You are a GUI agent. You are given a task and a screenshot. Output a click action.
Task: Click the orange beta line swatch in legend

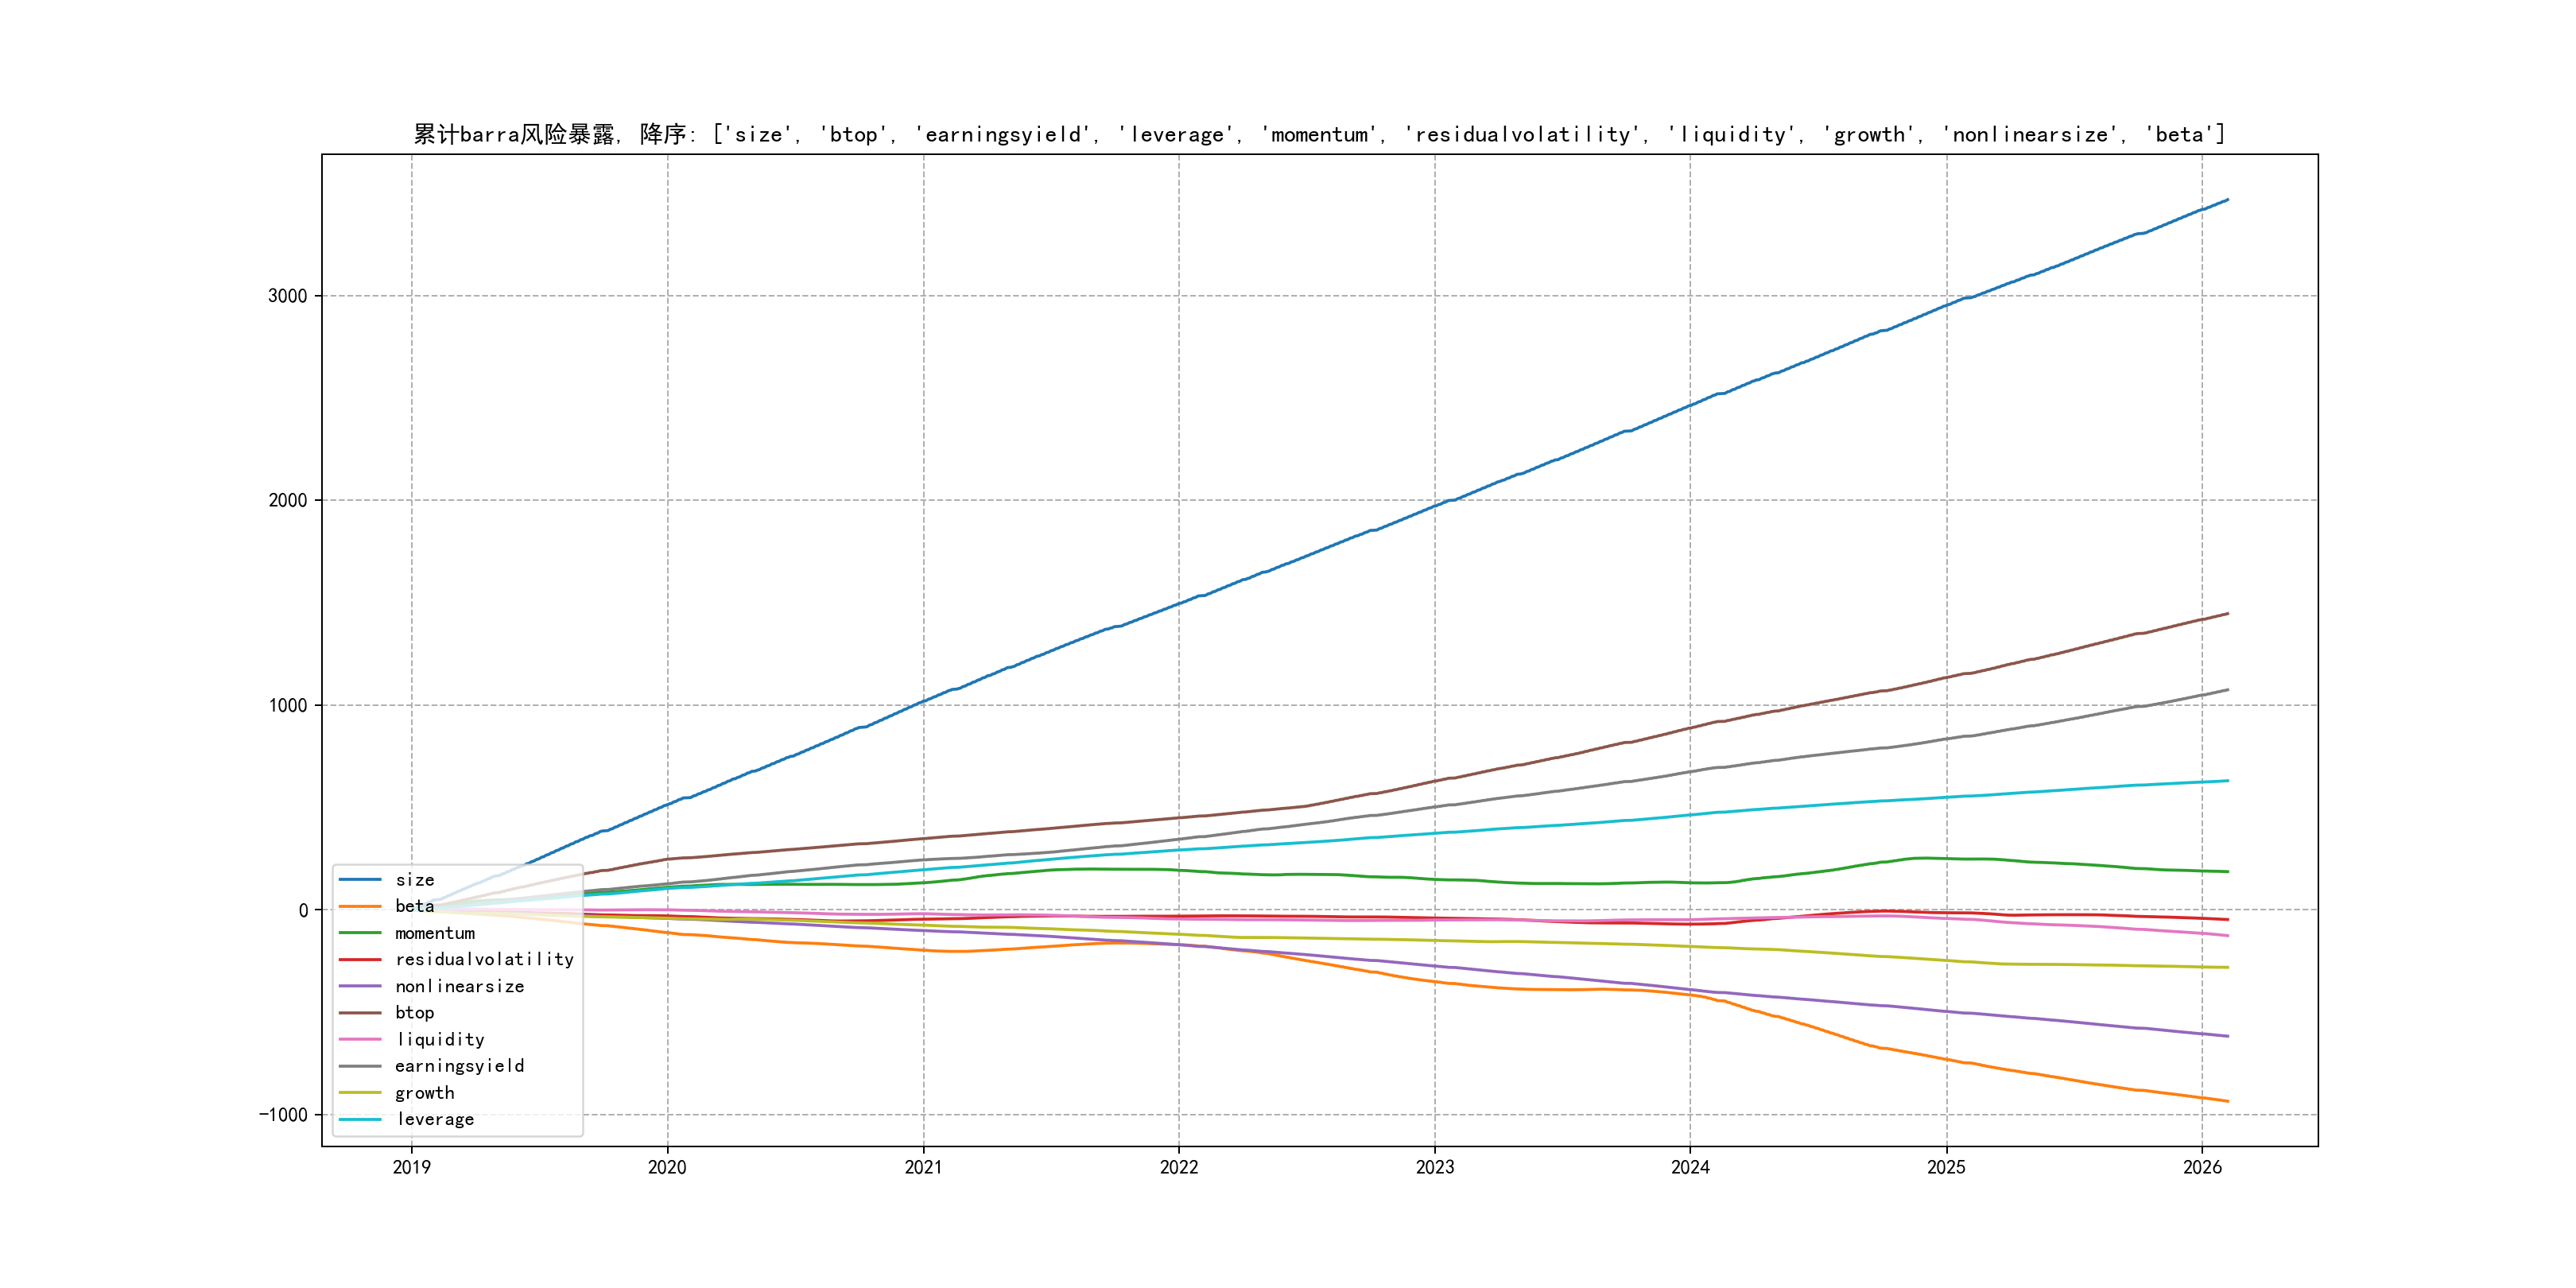point(360,906)
